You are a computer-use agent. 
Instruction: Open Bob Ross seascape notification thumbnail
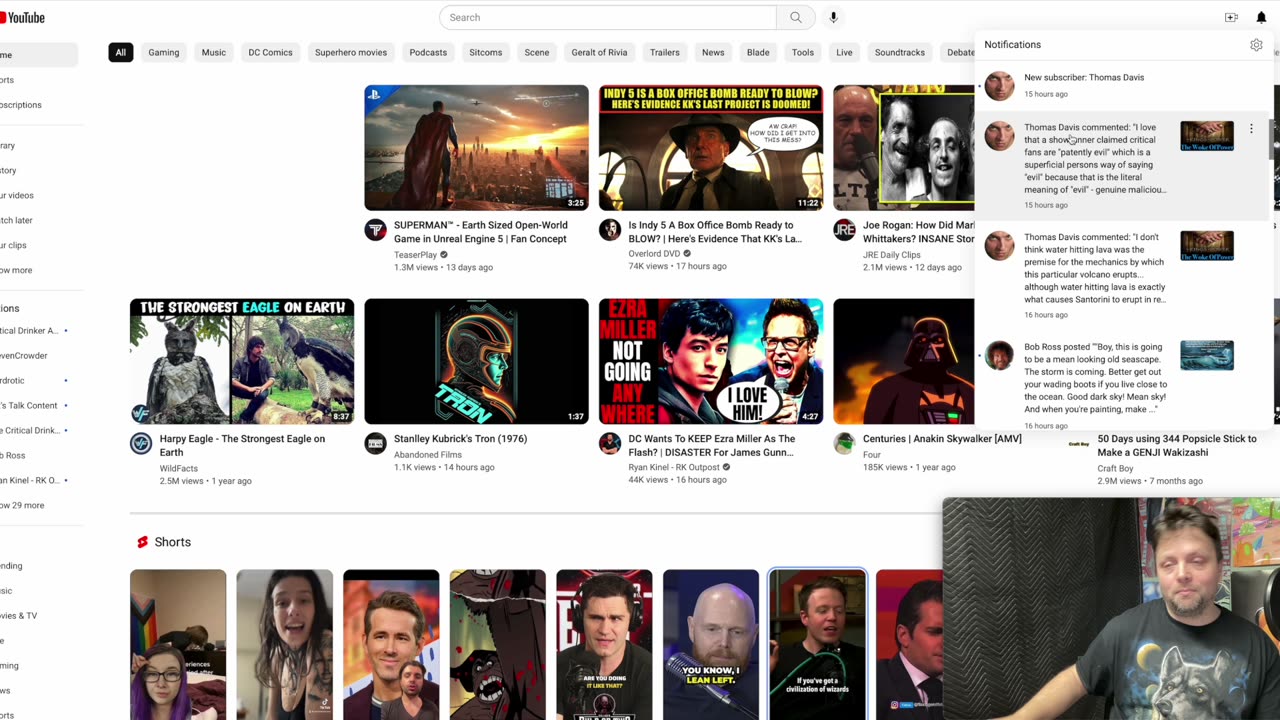pyautogui.click(x=1207, y=355)
